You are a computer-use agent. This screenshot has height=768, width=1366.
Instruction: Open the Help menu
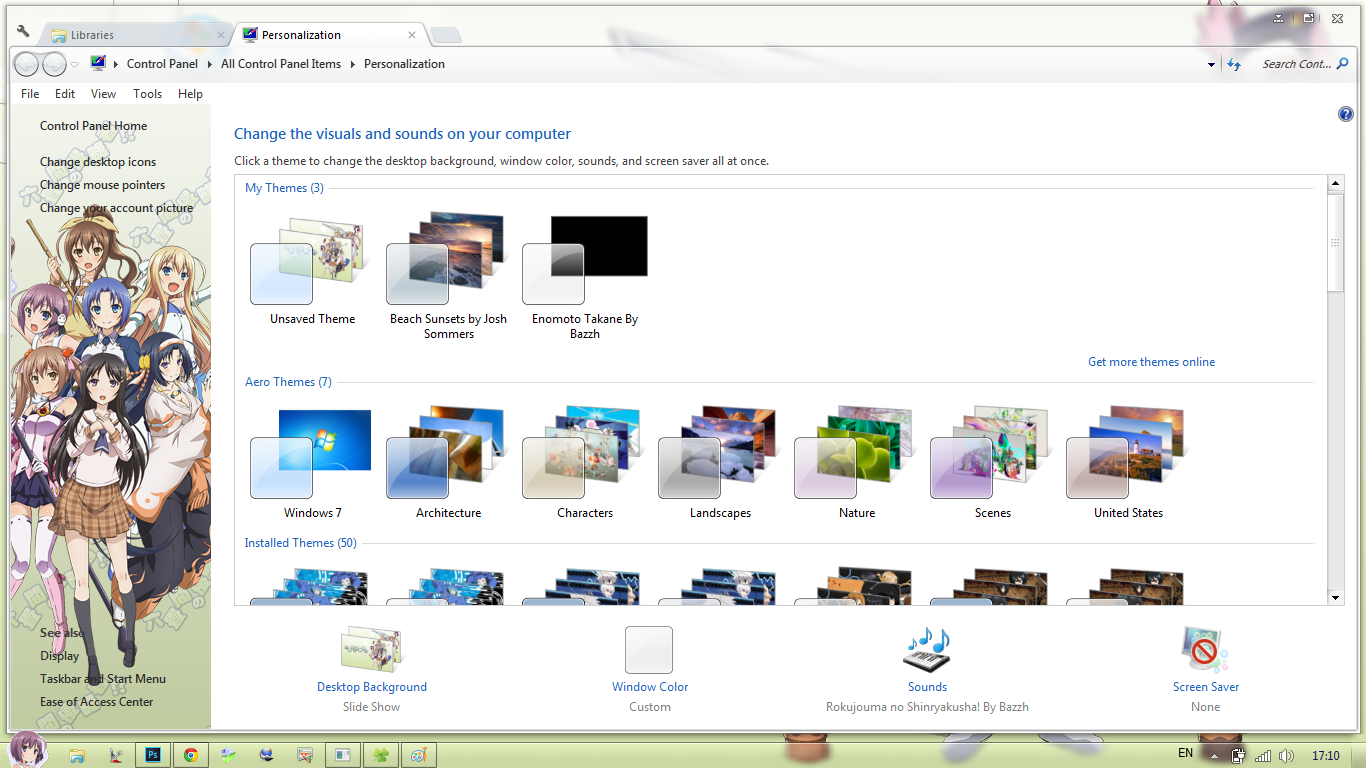(190, 94)
